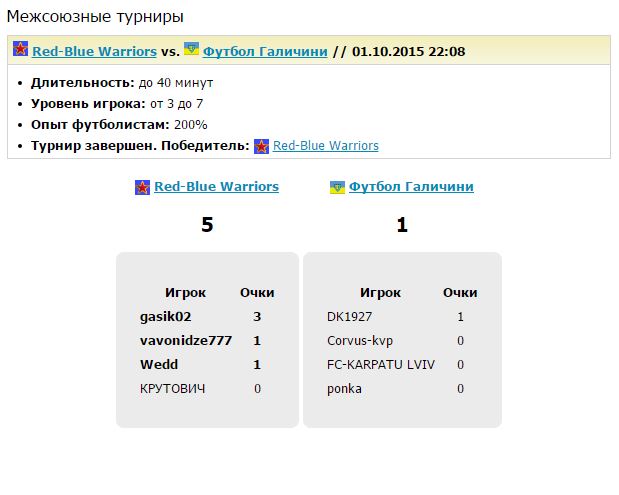This screenshot has width=619, height=495.
Task: Click Red-Blue Warriors emblem above score 5
Action: (x=142, y=187)
